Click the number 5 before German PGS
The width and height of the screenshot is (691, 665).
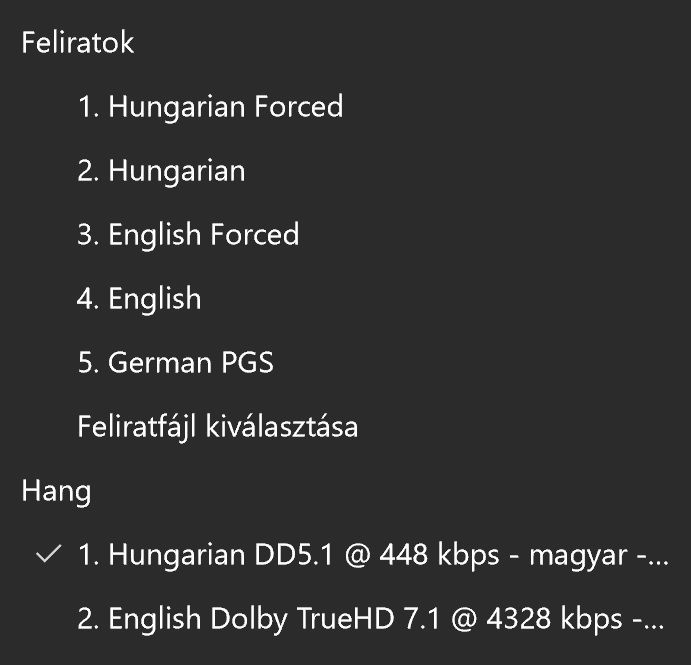86,362
